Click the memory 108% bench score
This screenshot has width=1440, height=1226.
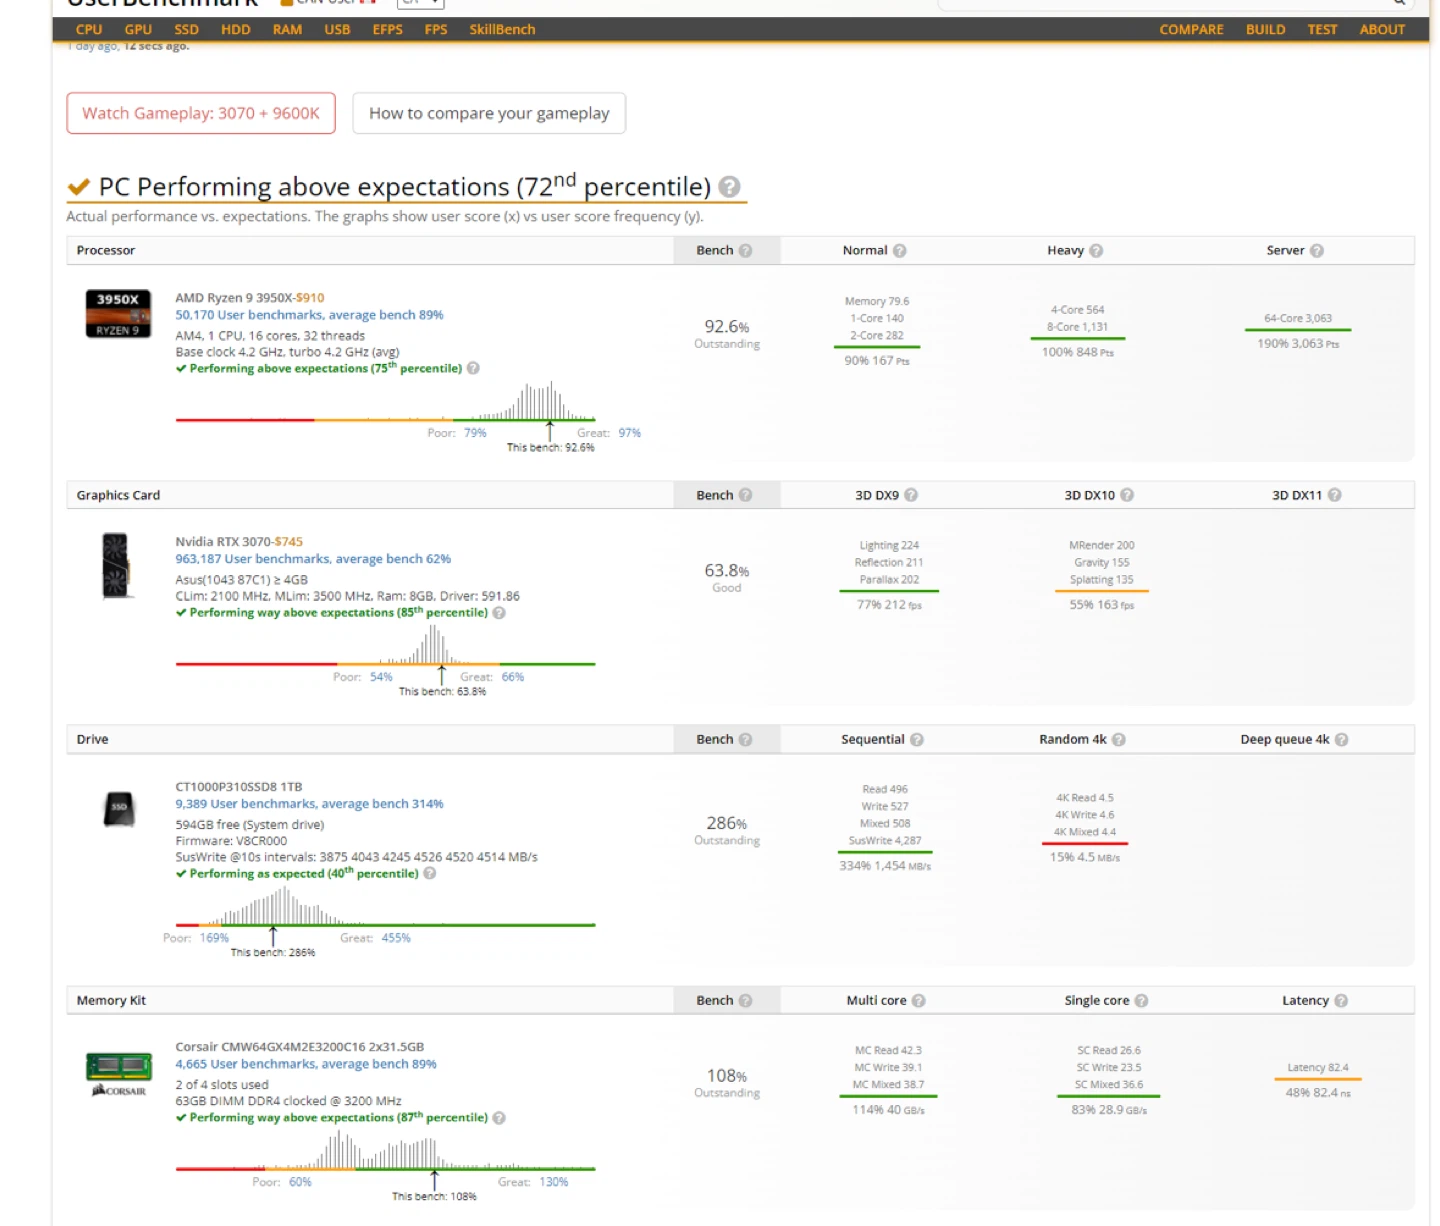[727, 1076]
